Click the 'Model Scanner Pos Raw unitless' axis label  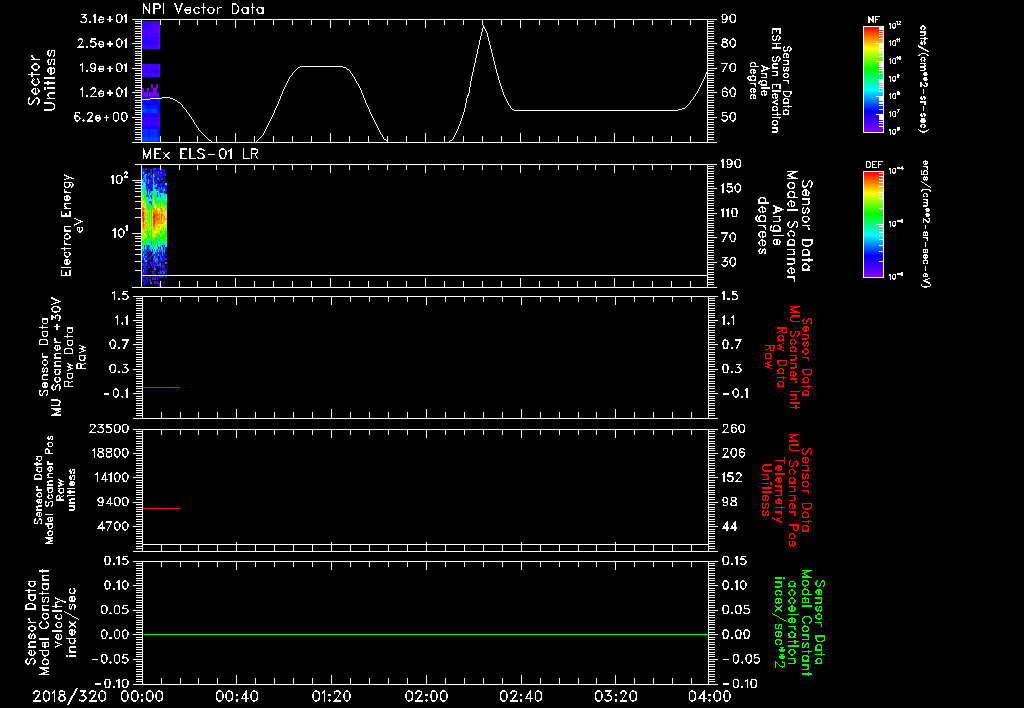tap(53, 490)
